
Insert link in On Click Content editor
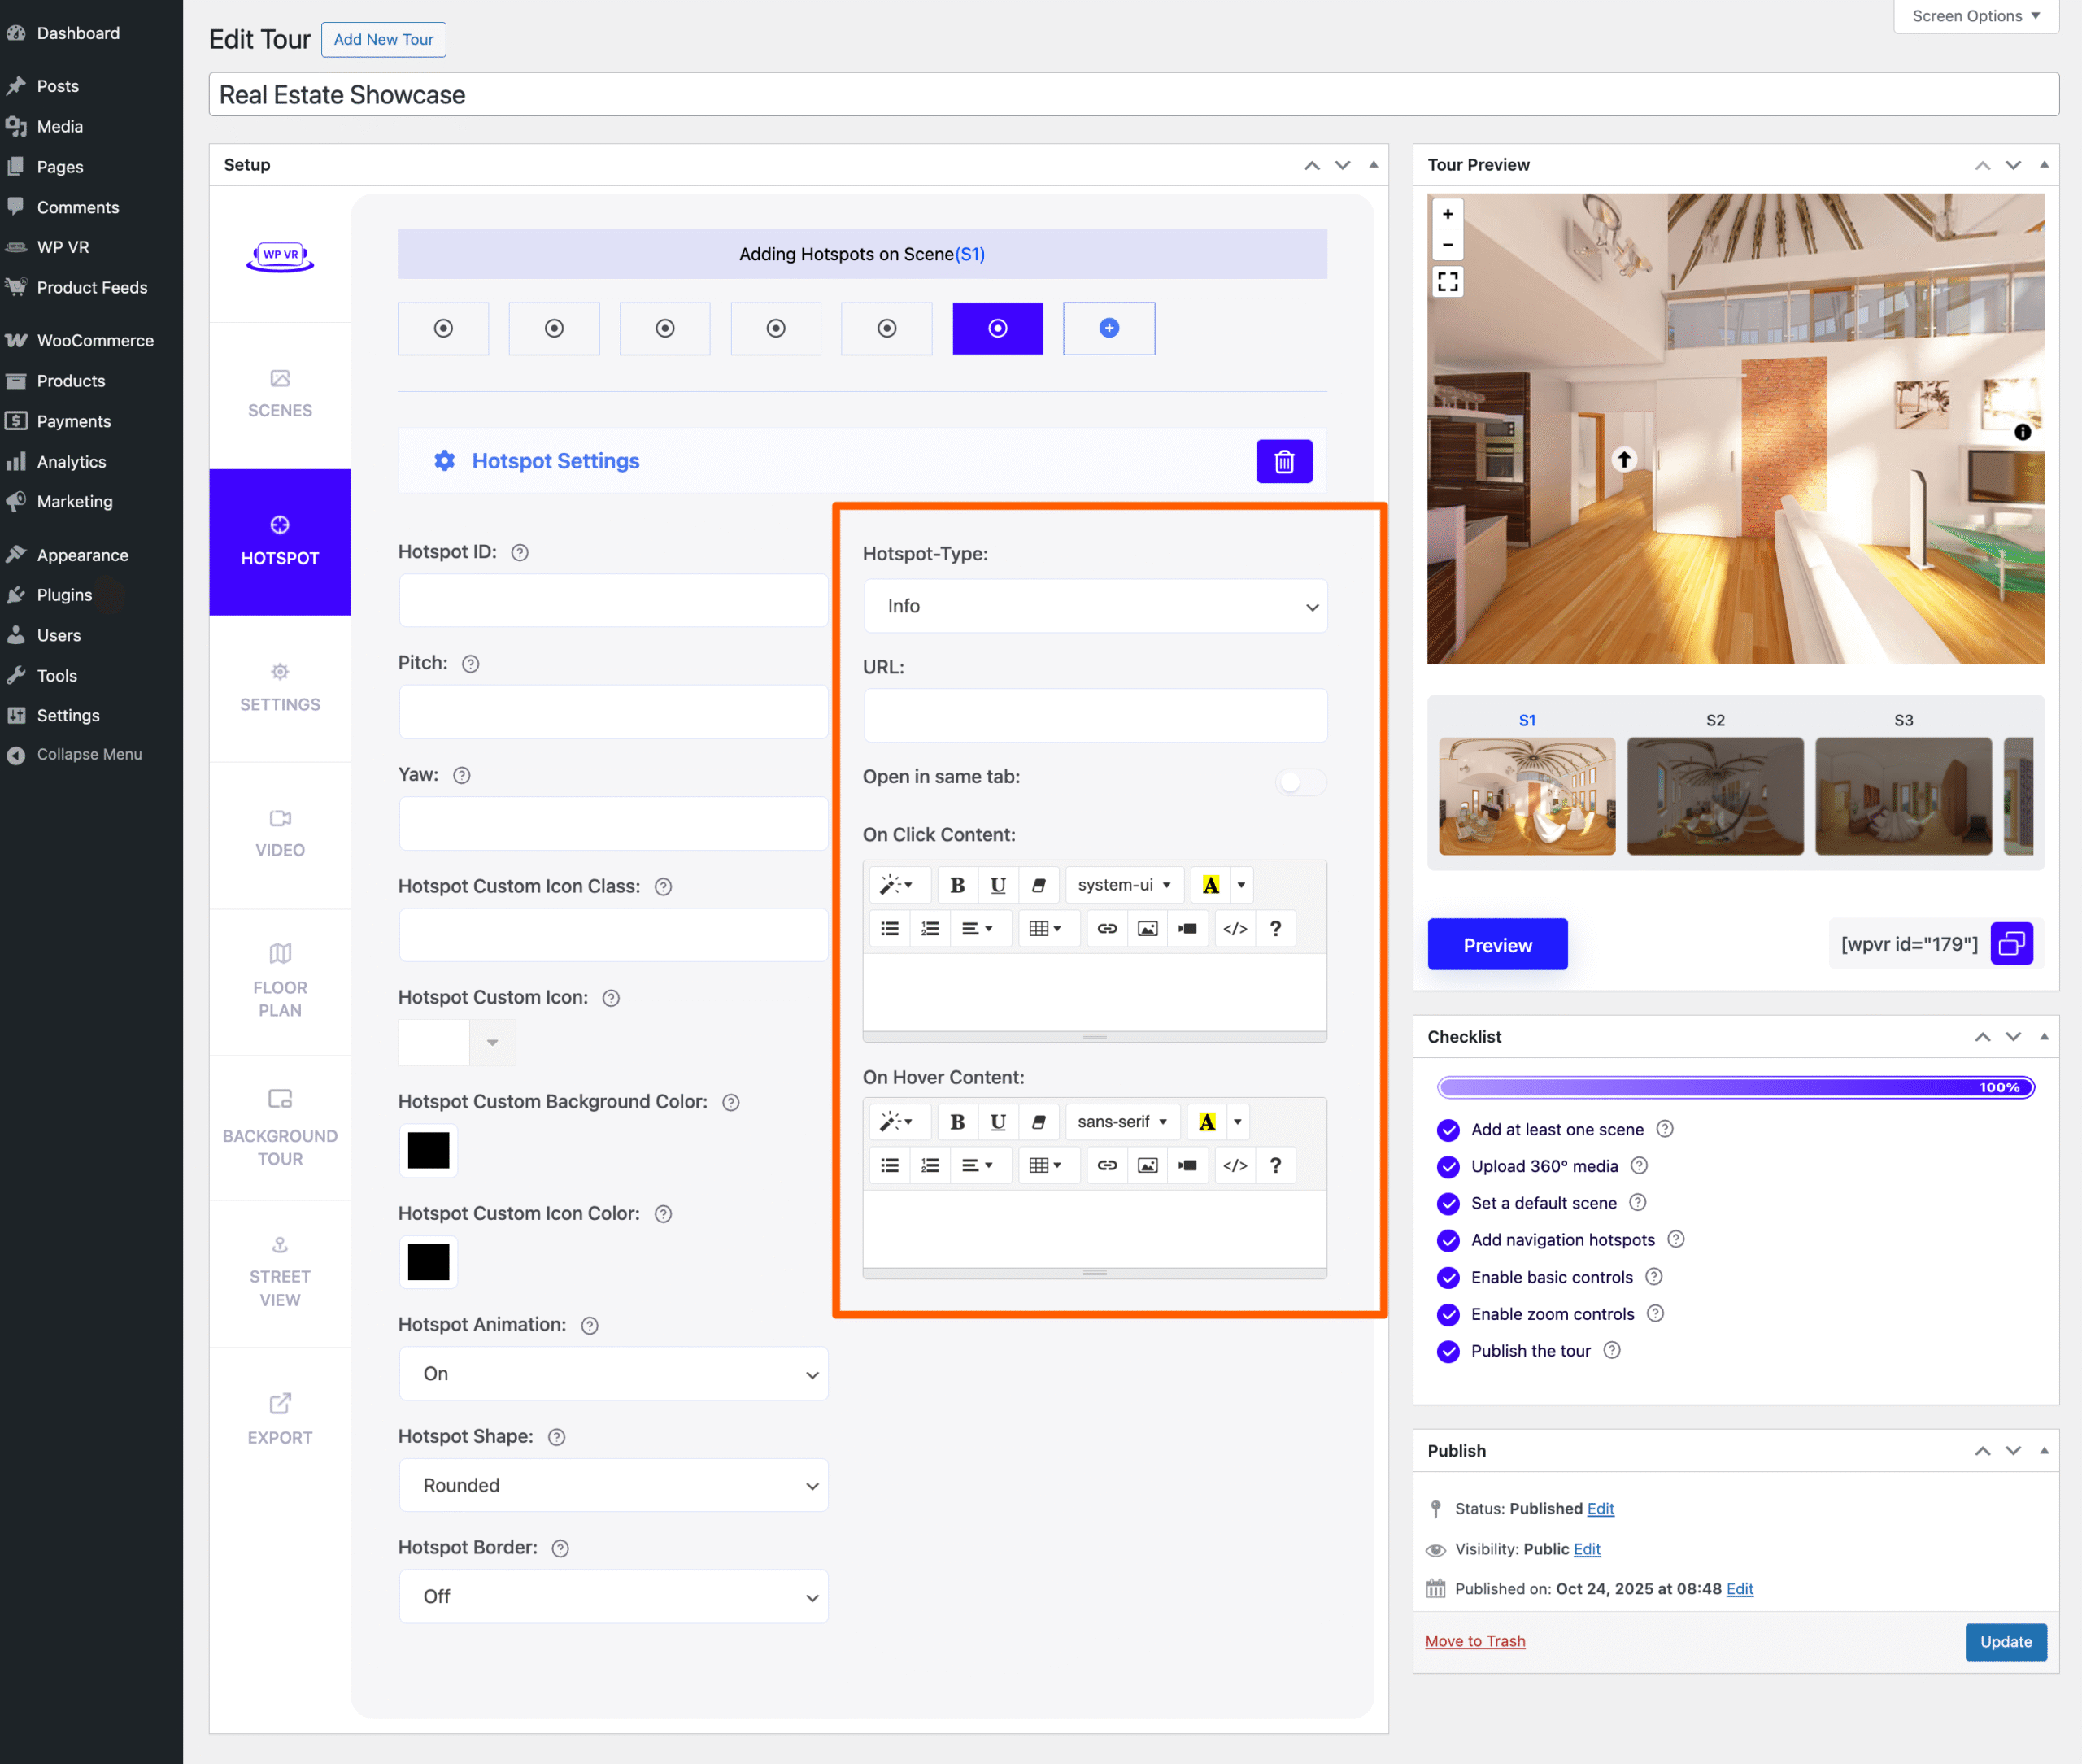click(1107, 929)
